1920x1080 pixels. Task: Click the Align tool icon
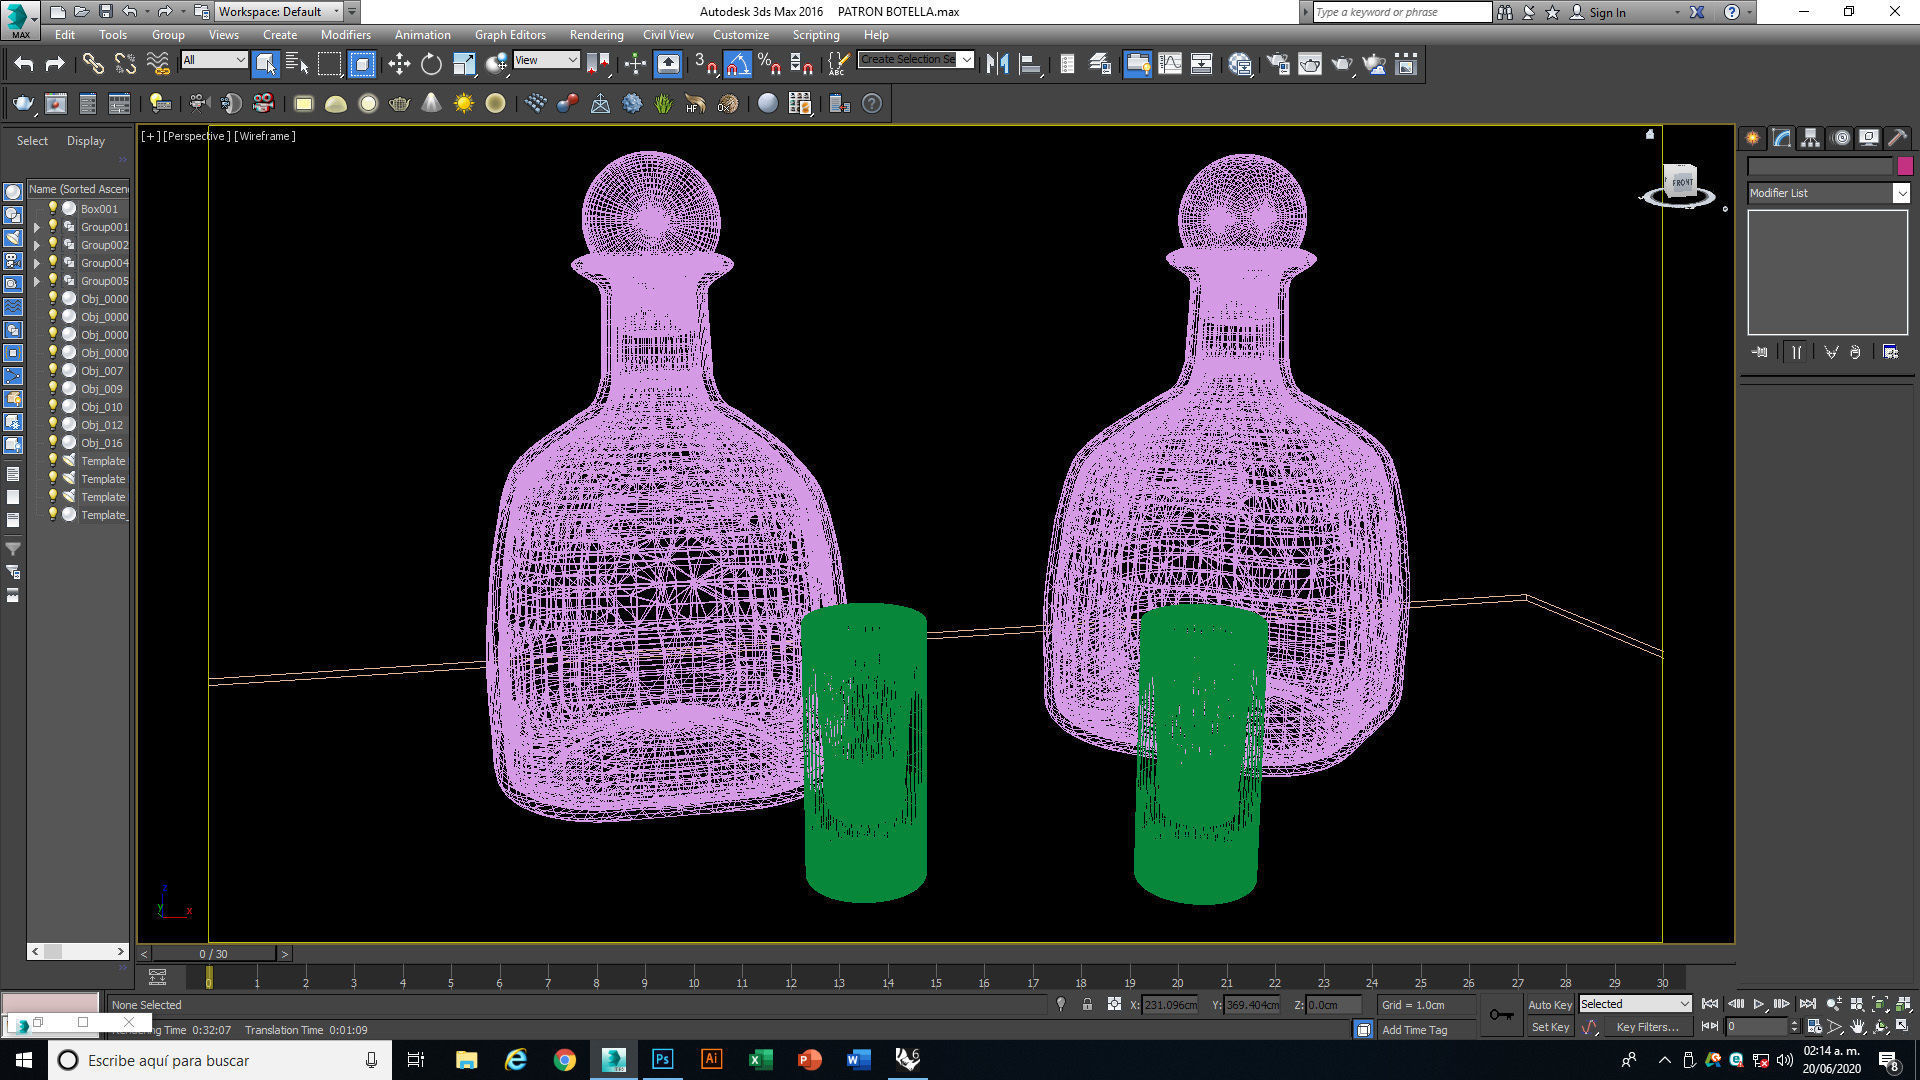point(1030,64)
